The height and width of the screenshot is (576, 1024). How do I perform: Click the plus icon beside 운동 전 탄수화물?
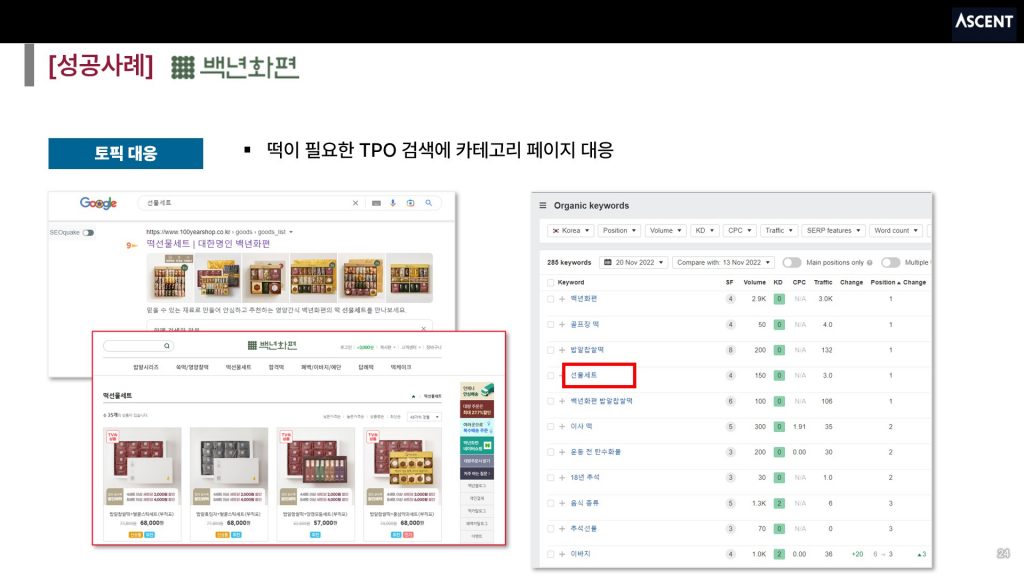point(562,452)
